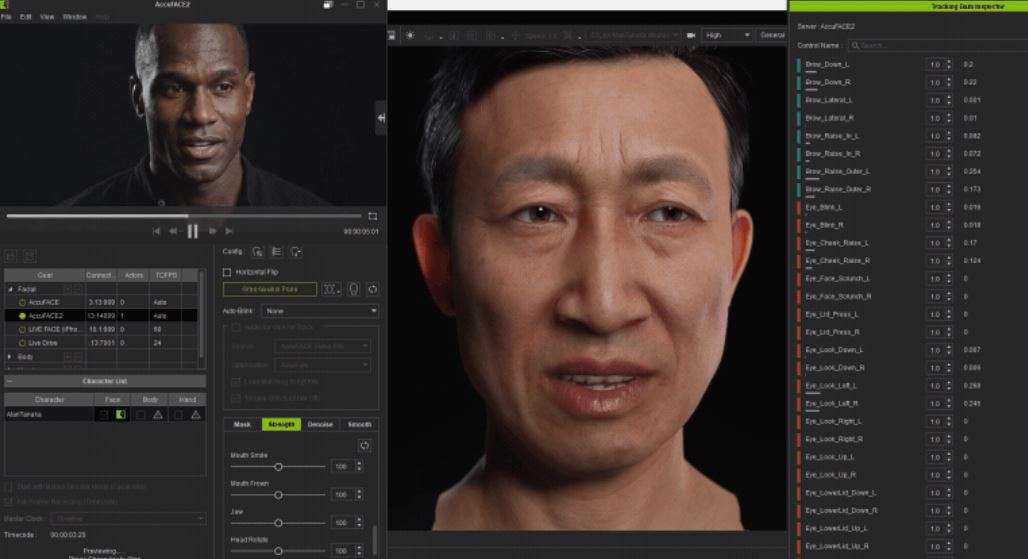Viewport: 1028px width, 559px height.
Task: Click the Brow_Down_L value stepper
Action: 948,65
